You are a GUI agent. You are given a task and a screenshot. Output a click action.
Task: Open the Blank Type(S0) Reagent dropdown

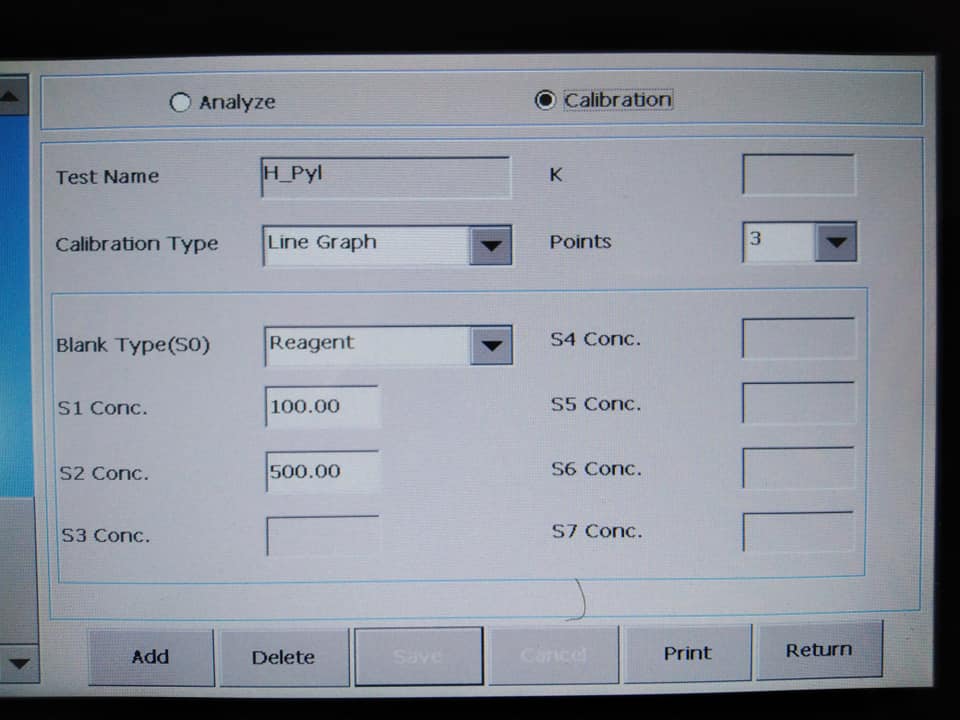388,345
